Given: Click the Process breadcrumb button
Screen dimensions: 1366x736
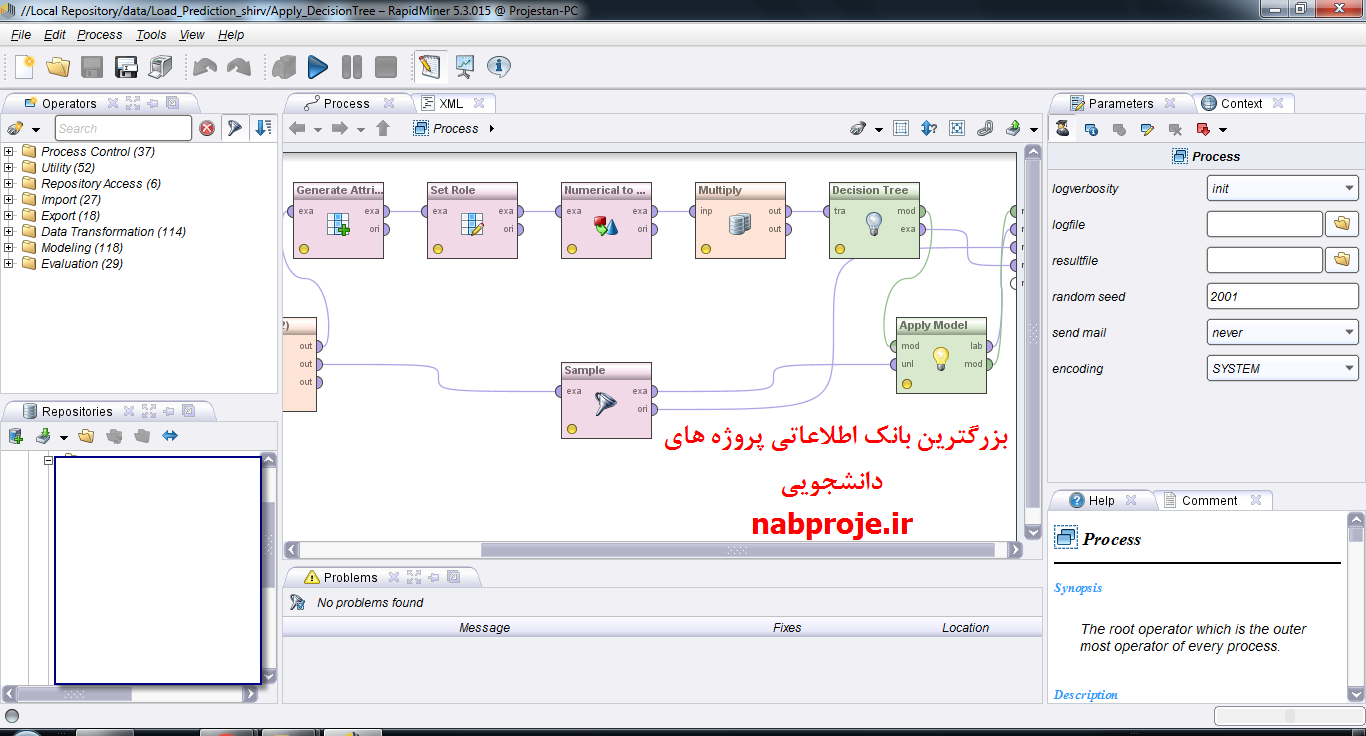Looking at the screenshot, I should tap(447, 128).
